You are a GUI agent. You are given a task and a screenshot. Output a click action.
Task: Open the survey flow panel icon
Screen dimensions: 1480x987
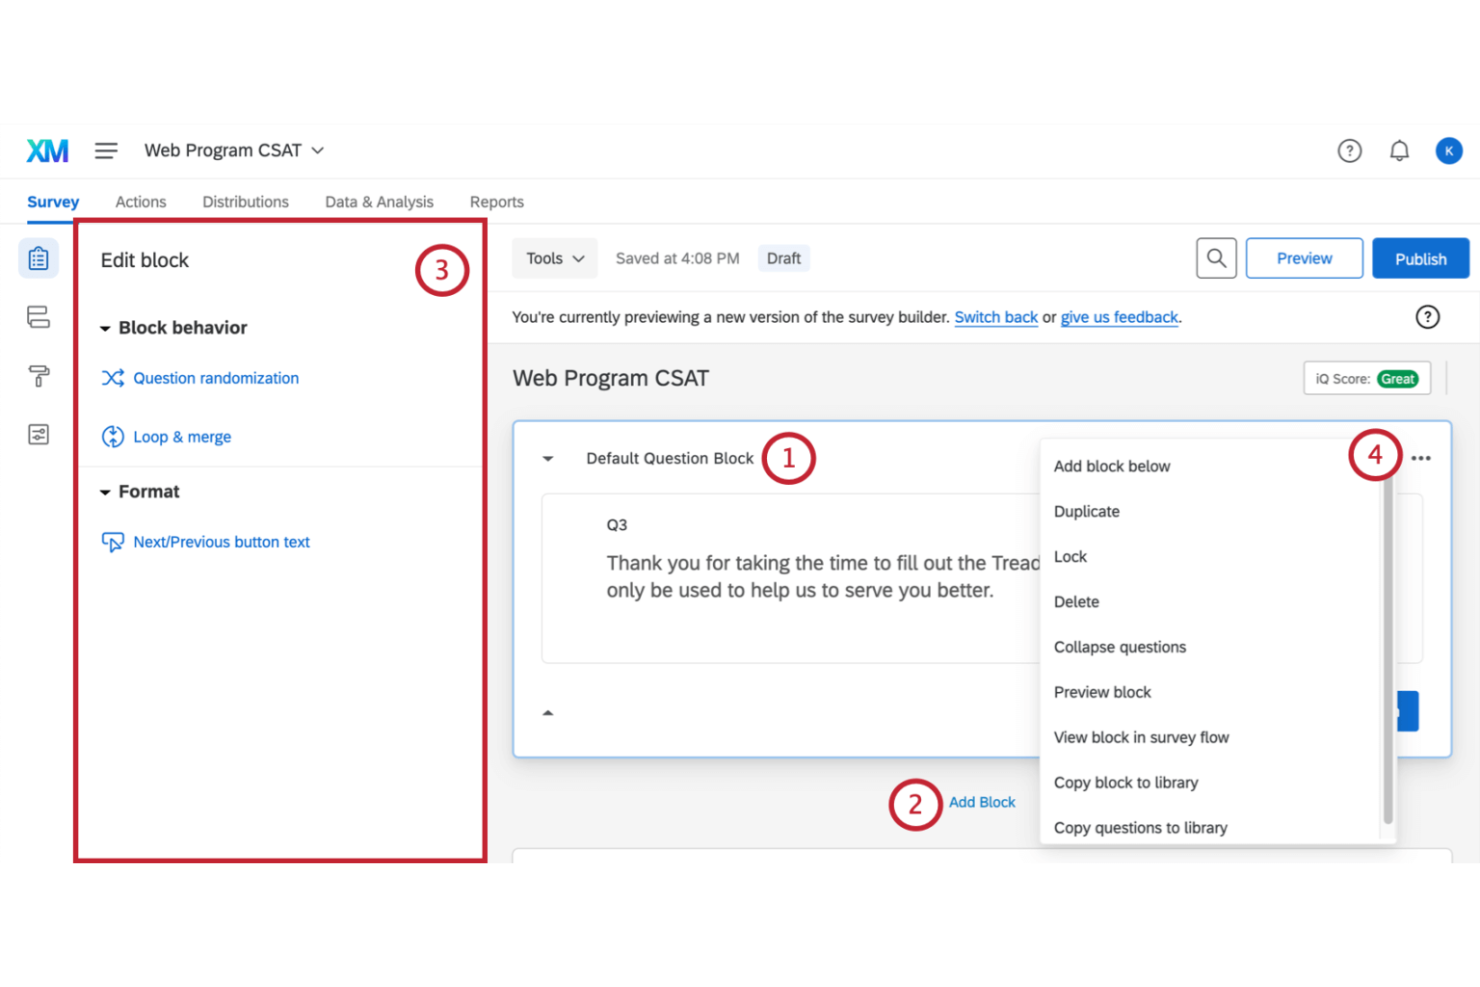(38, 316)
